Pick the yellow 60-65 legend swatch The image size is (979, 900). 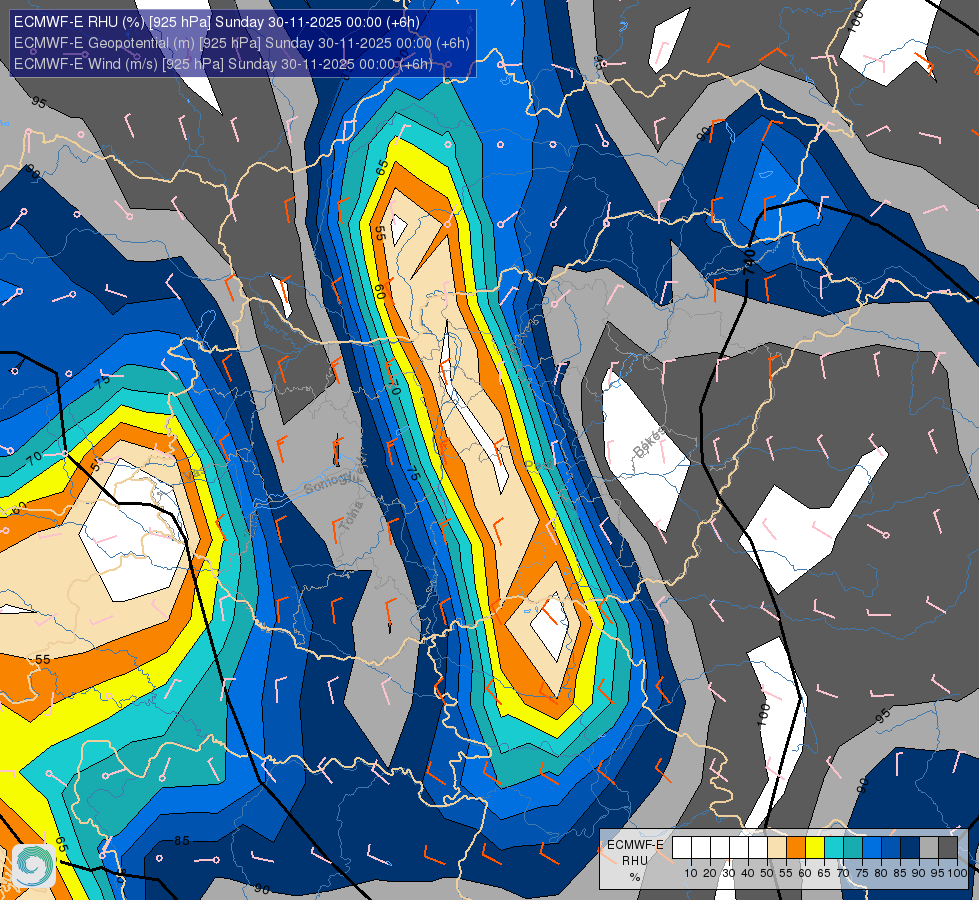tap(815, 847)
